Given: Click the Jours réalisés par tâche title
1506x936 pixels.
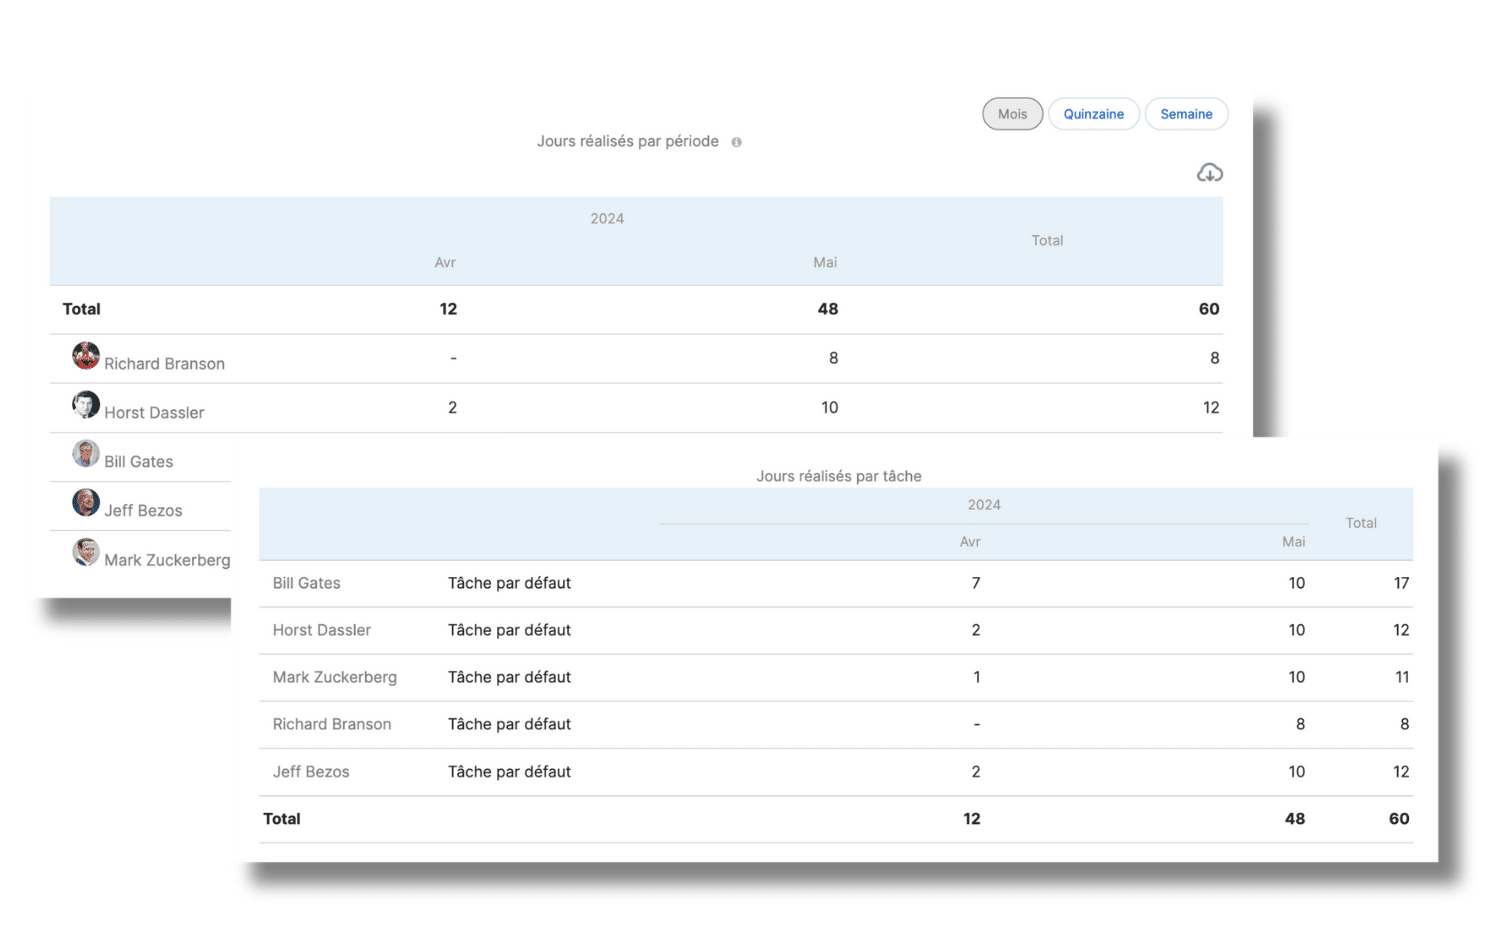Looking at the screenshot, I should pyautogui.click(x=839, y=476).
